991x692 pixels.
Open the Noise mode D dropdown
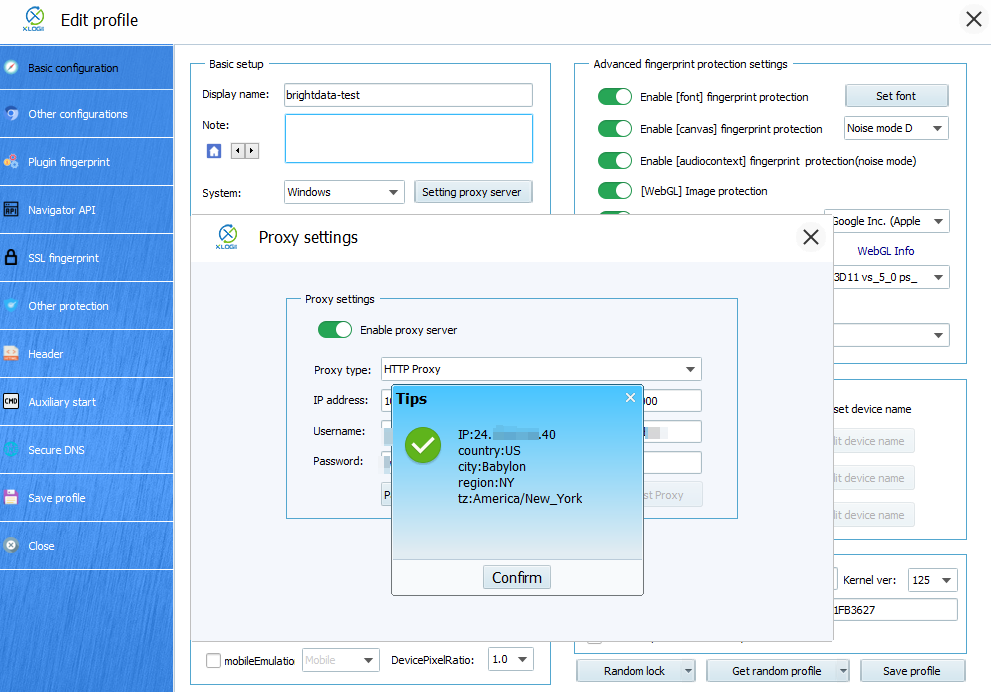pos(897,128)
